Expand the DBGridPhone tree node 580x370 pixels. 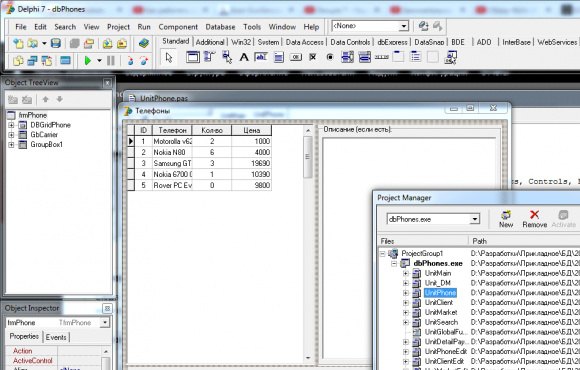pyautogui.click(x=11, y=125)
